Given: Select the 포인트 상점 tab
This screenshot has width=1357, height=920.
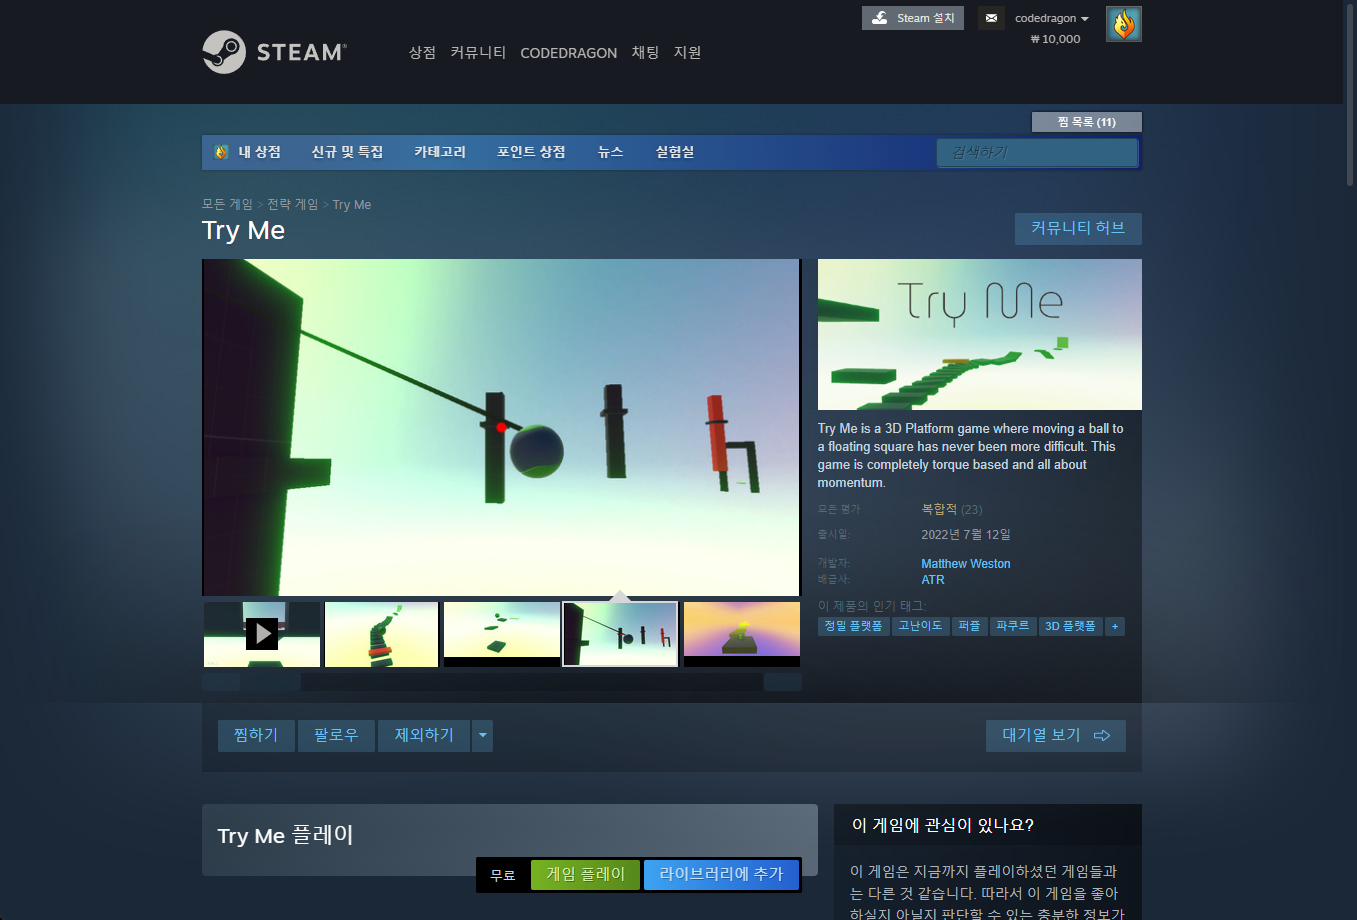Looking at the screenshot, I should (531, 152).
